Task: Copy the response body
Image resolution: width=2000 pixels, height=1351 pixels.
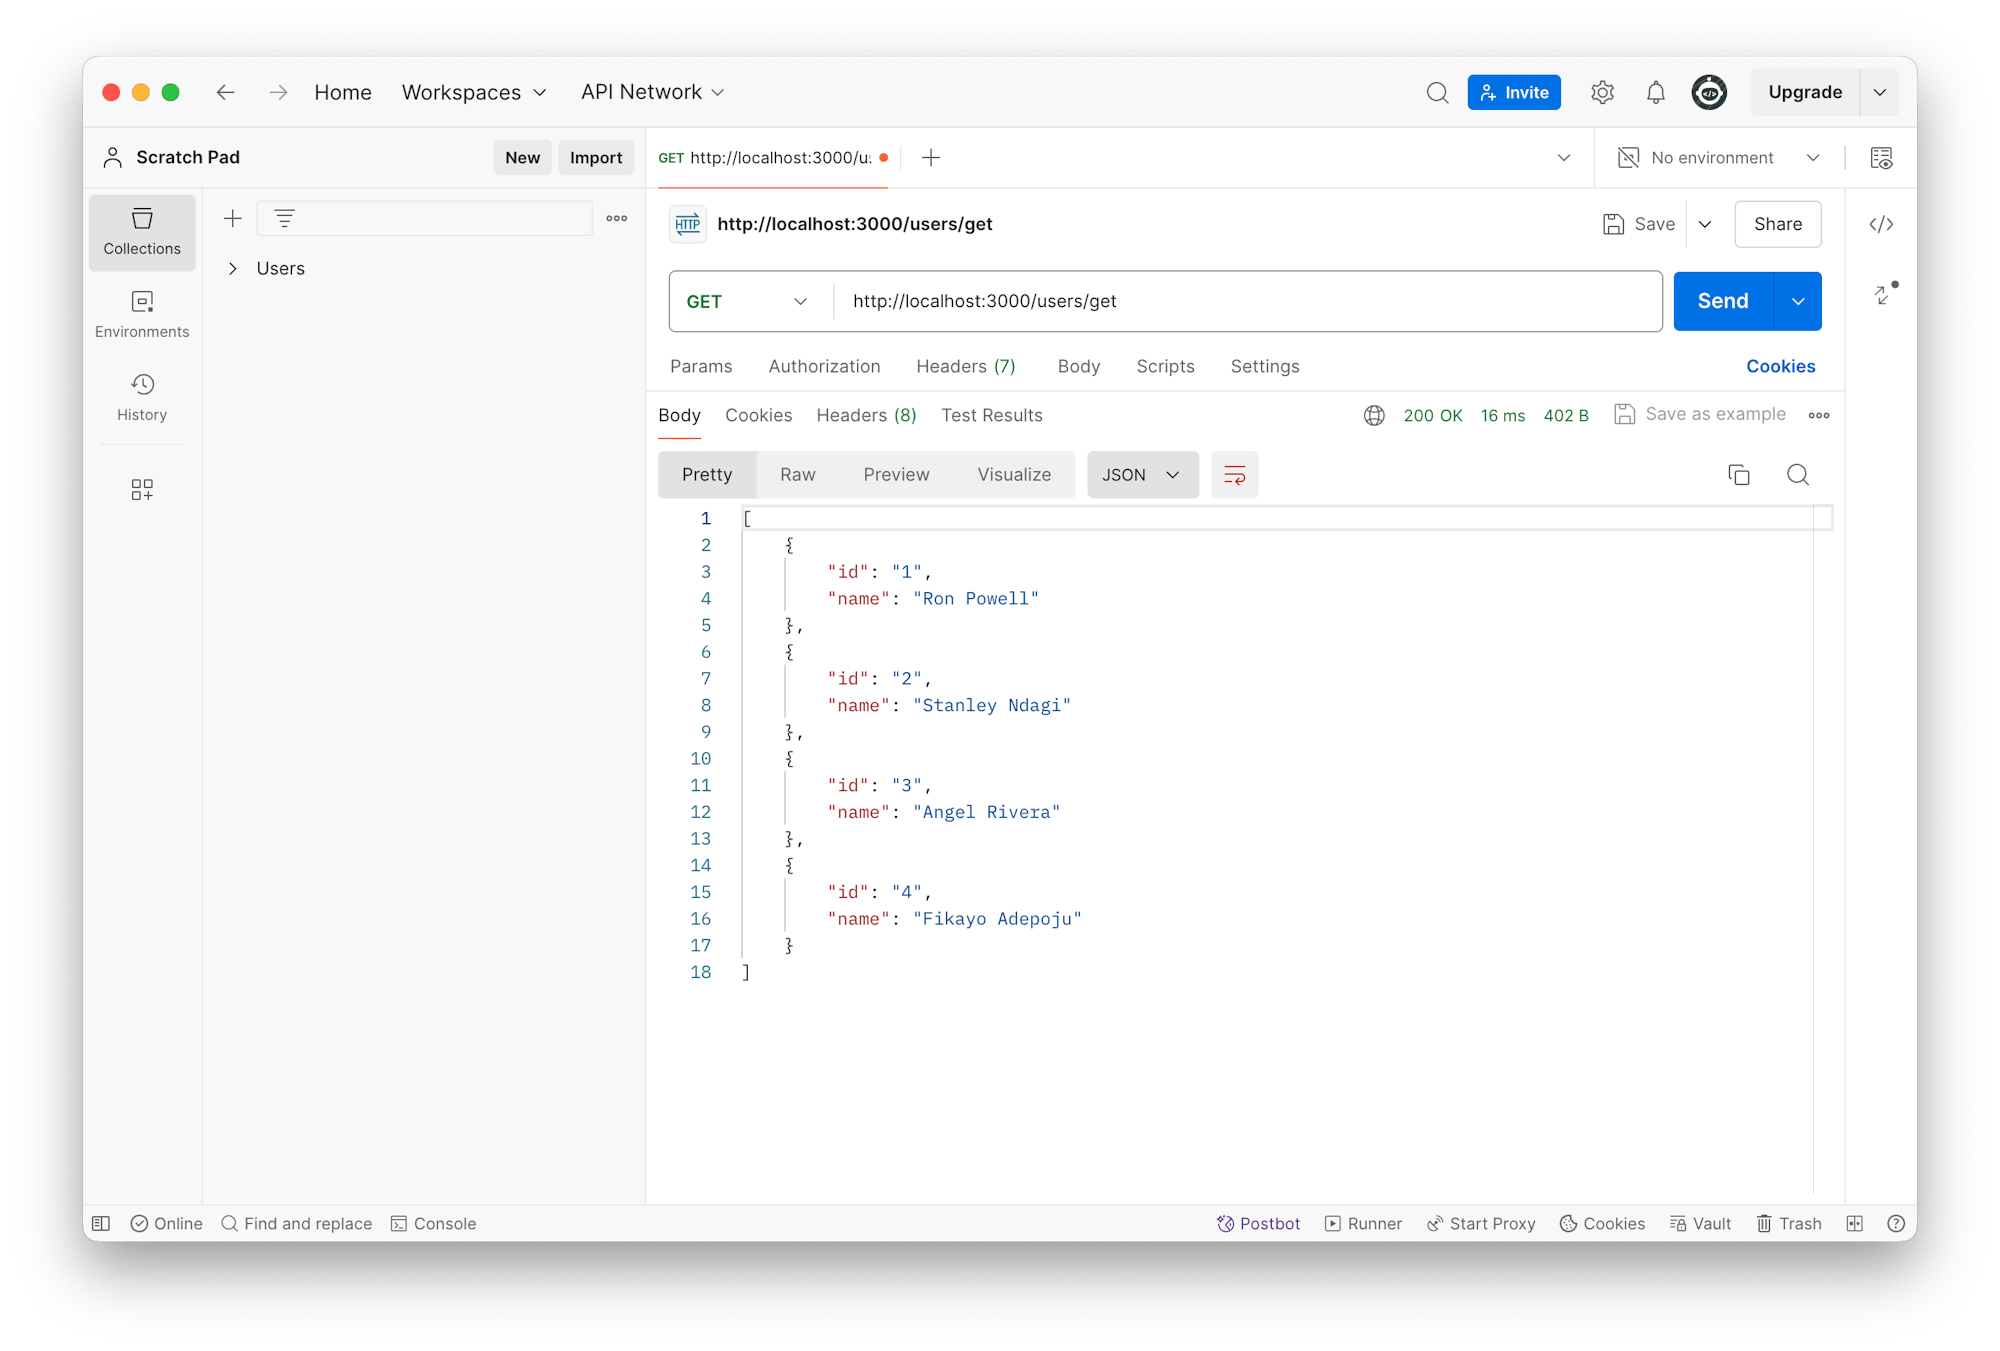Action: point(1739,475)
